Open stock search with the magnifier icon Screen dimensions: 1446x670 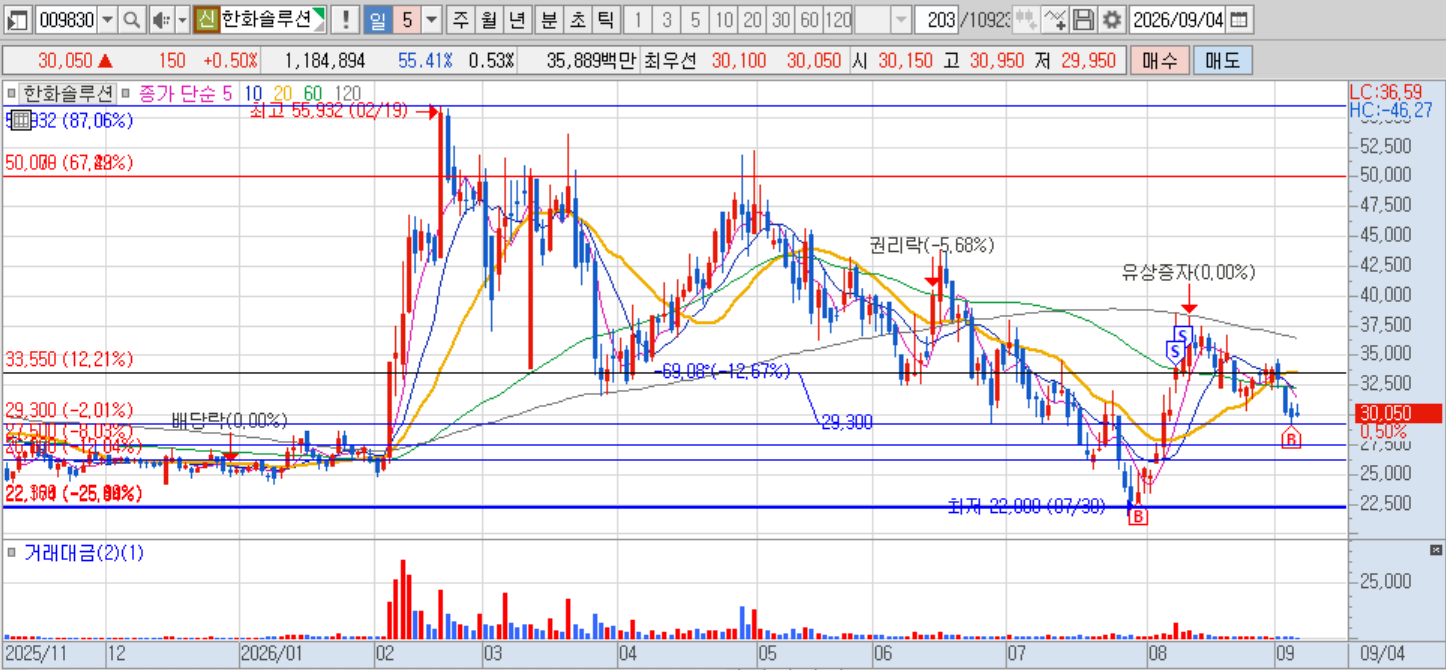tap(132, 19)
